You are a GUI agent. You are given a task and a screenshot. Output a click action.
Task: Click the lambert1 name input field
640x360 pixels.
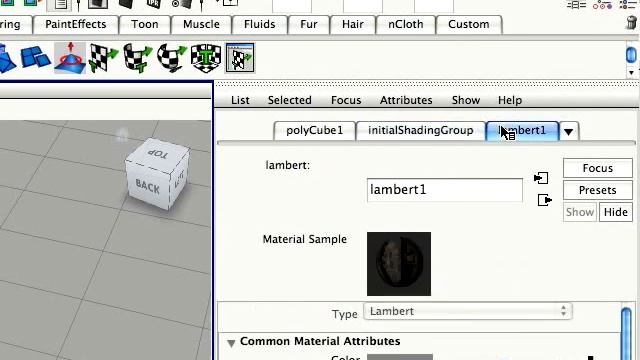pyautogui.click(x=444, y=190)
